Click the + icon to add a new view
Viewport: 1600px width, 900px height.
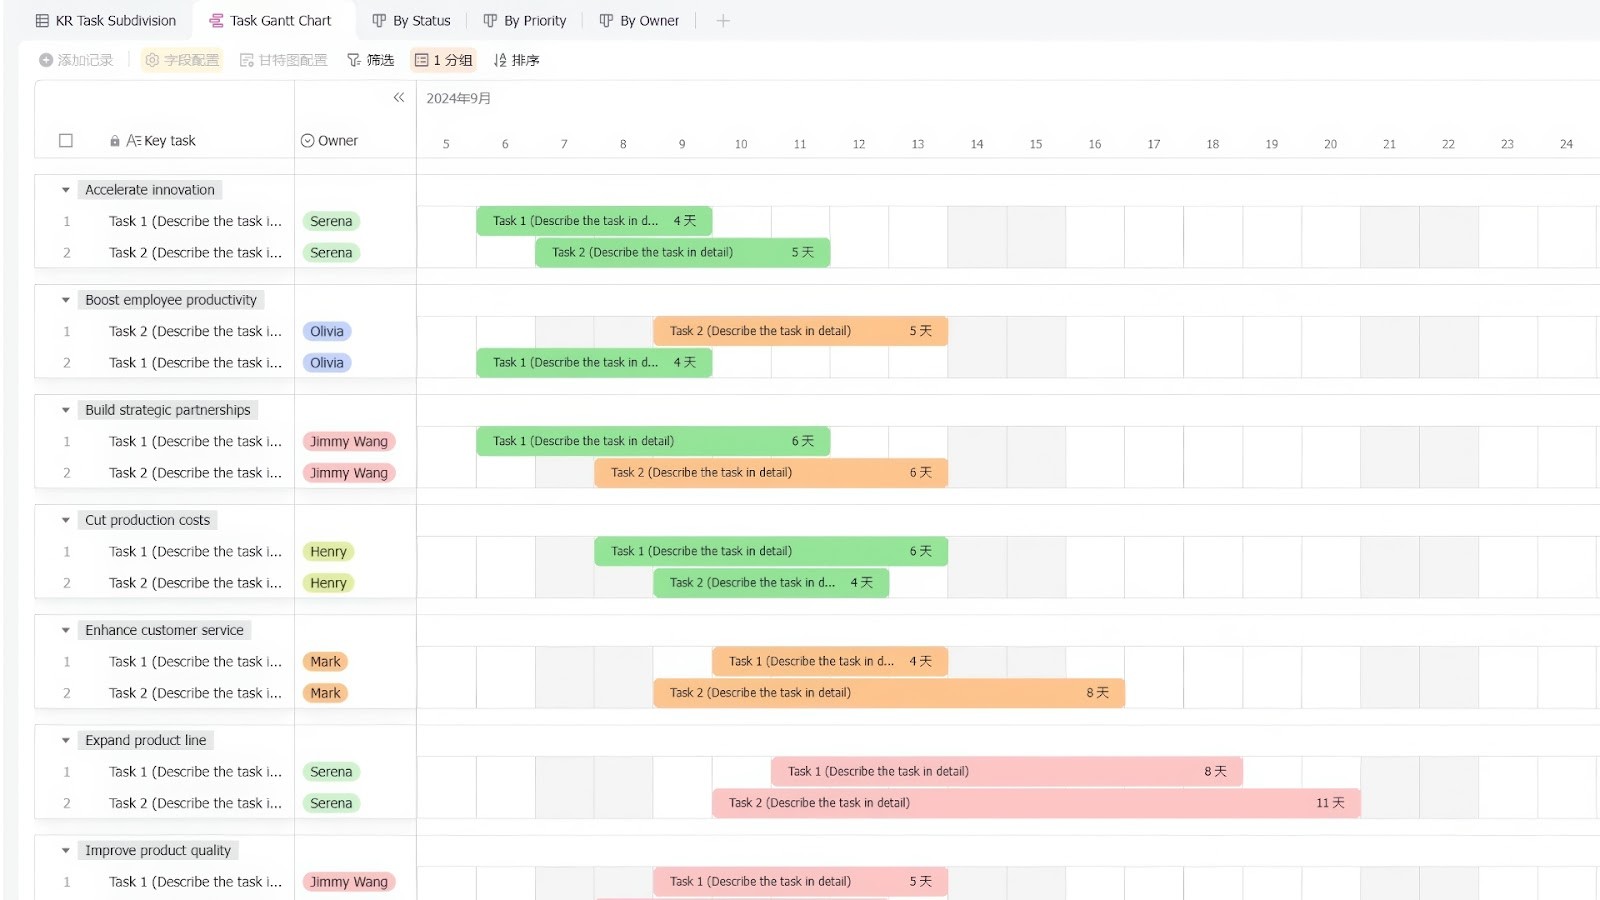click(722, 20)
